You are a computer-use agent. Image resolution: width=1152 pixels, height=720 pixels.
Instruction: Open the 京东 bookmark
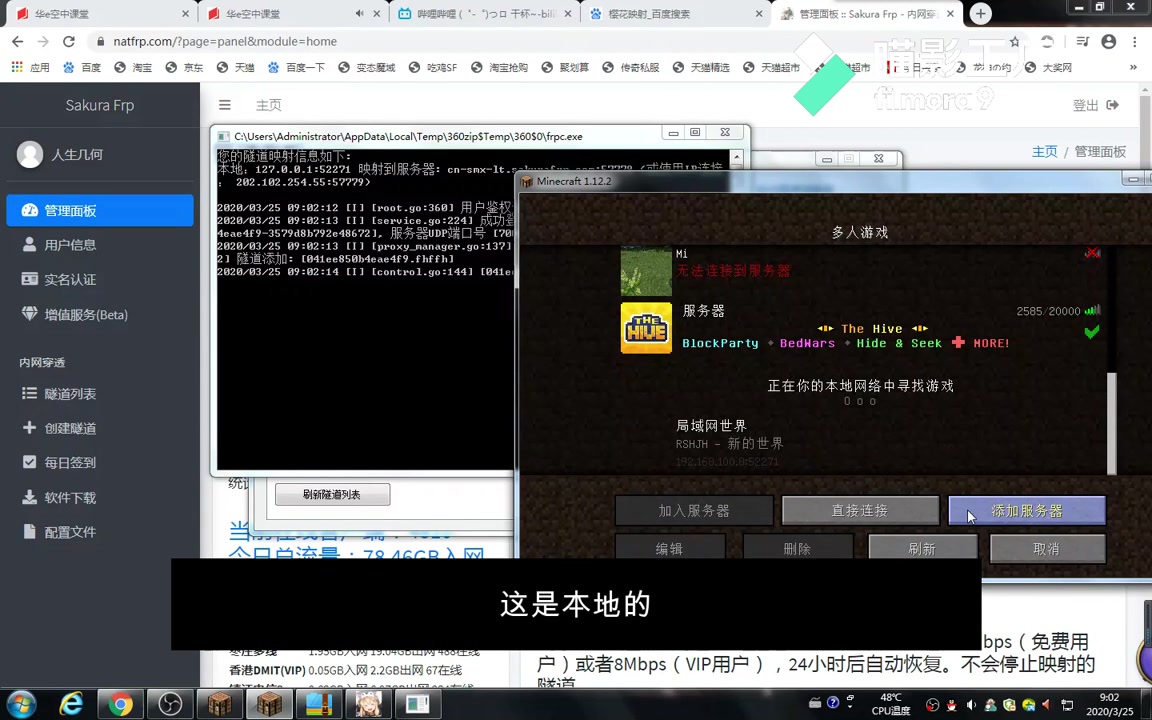coord(184,68)
